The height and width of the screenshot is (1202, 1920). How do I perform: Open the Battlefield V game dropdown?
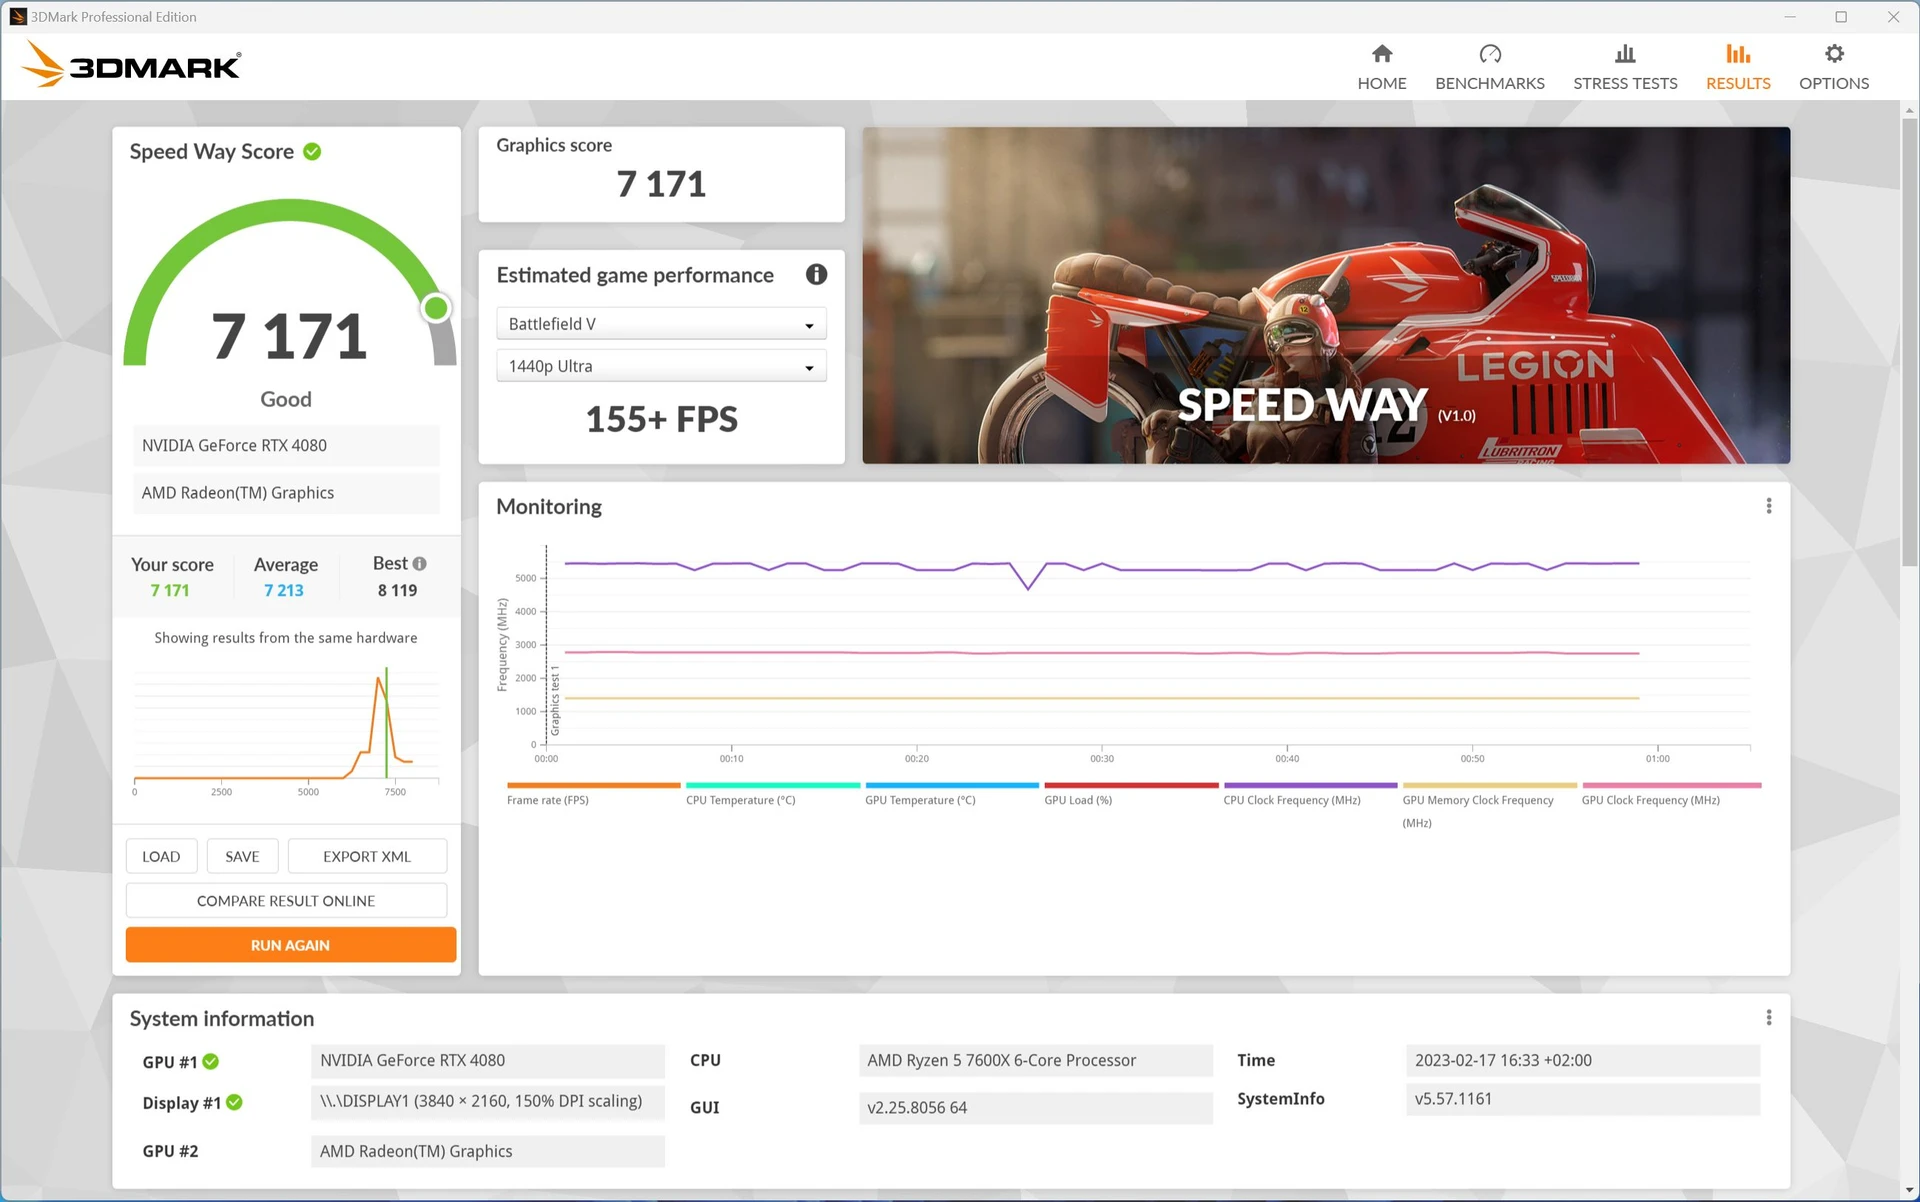tap(661, 324)
